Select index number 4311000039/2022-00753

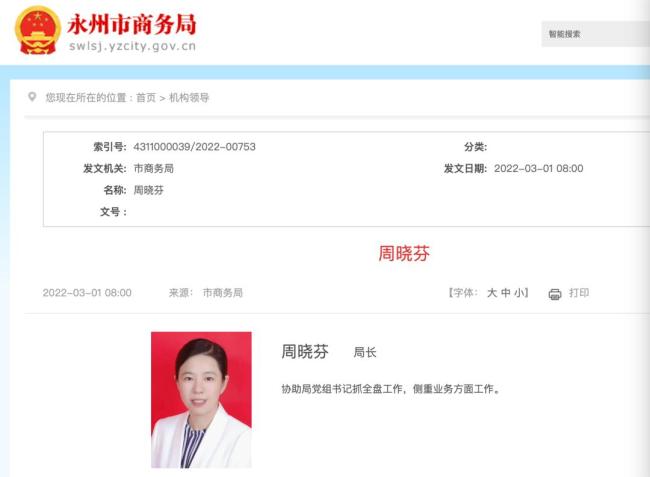pos(194,147)
